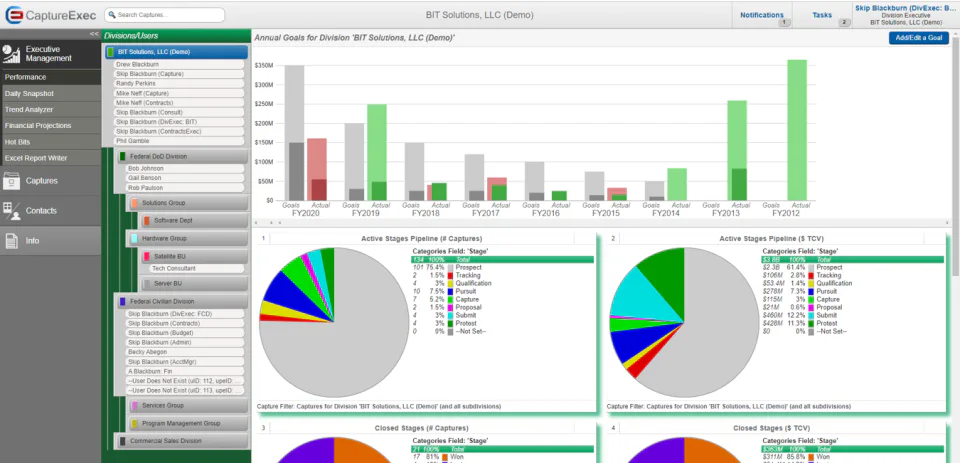Open the Financial Projections menu item
The width and height of the screenshot is (960, 463).
click(x=50, y=126)
